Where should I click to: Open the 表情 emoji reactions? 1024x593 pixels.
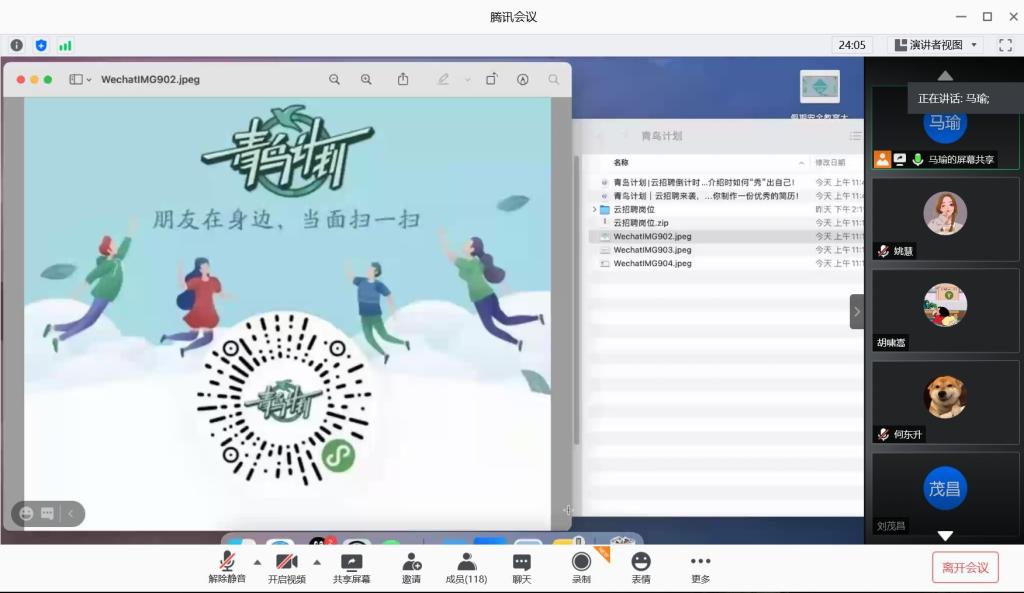coord(641,567)
